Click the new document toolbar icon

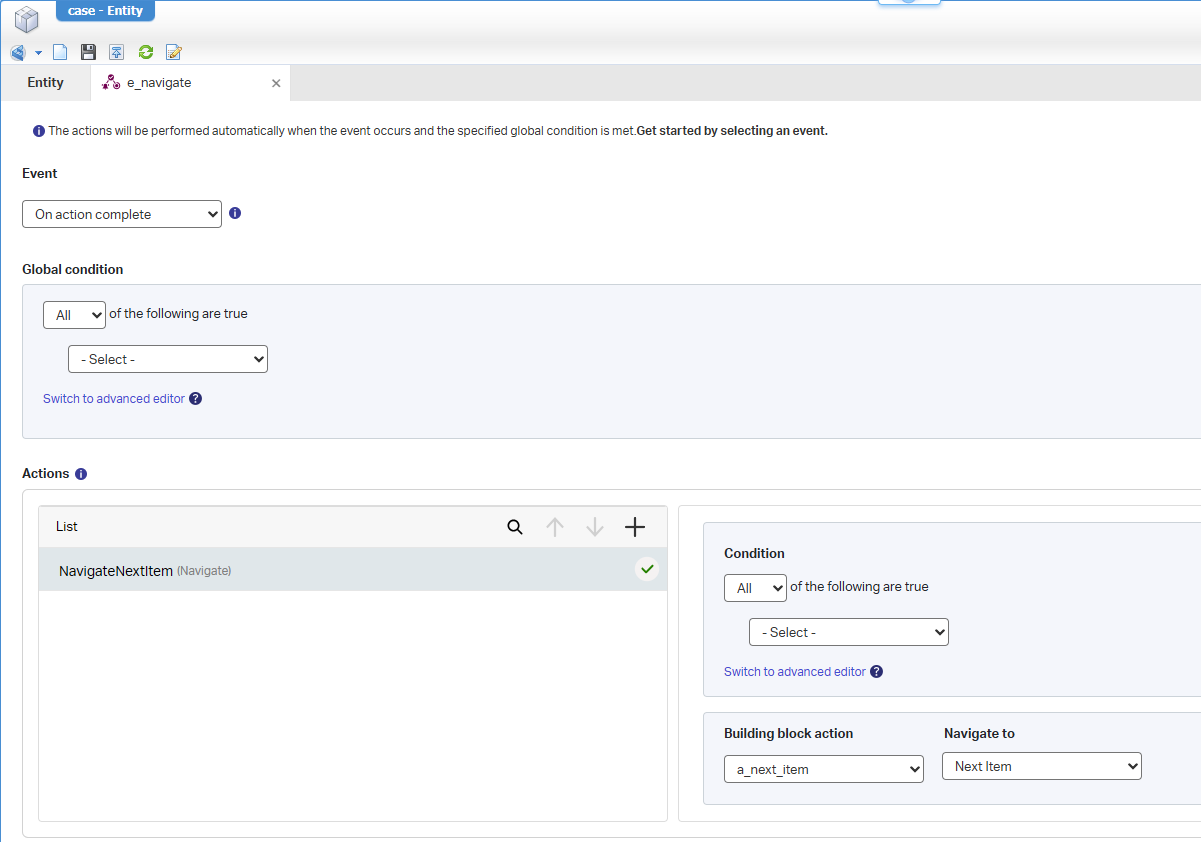(x=60, y=52)
